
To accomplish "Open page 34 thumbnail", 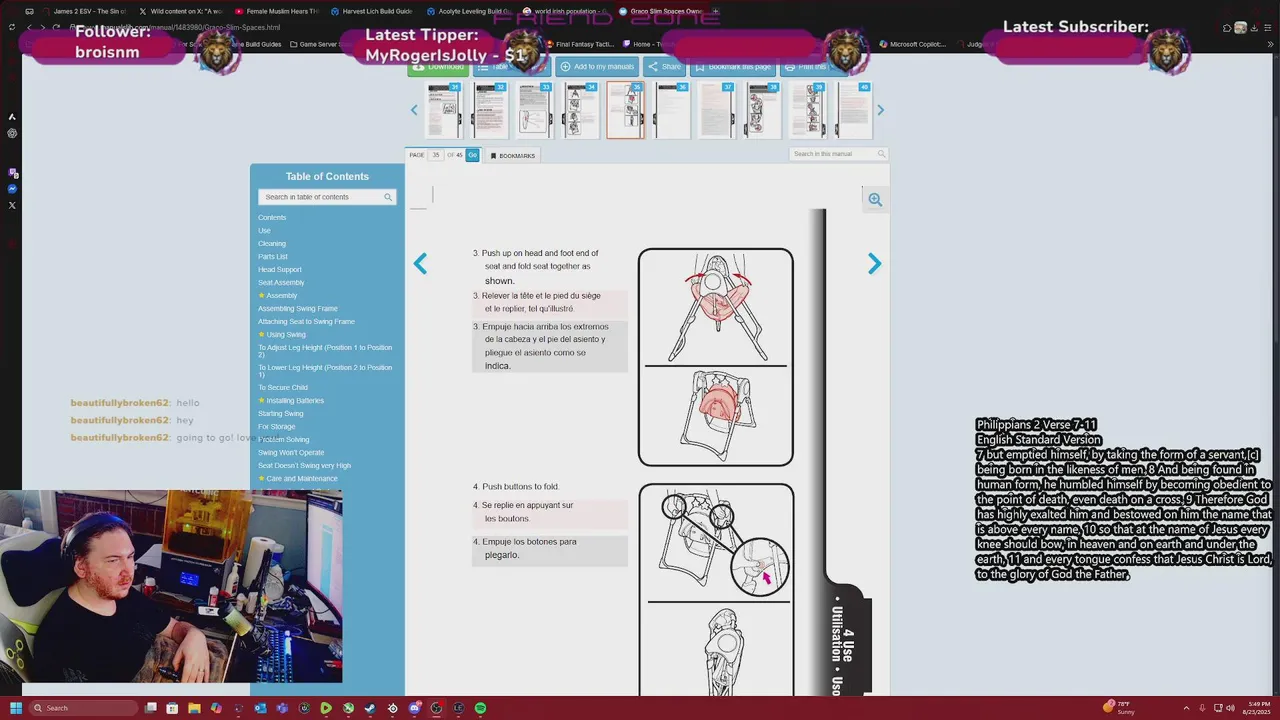I will (580, 110).
